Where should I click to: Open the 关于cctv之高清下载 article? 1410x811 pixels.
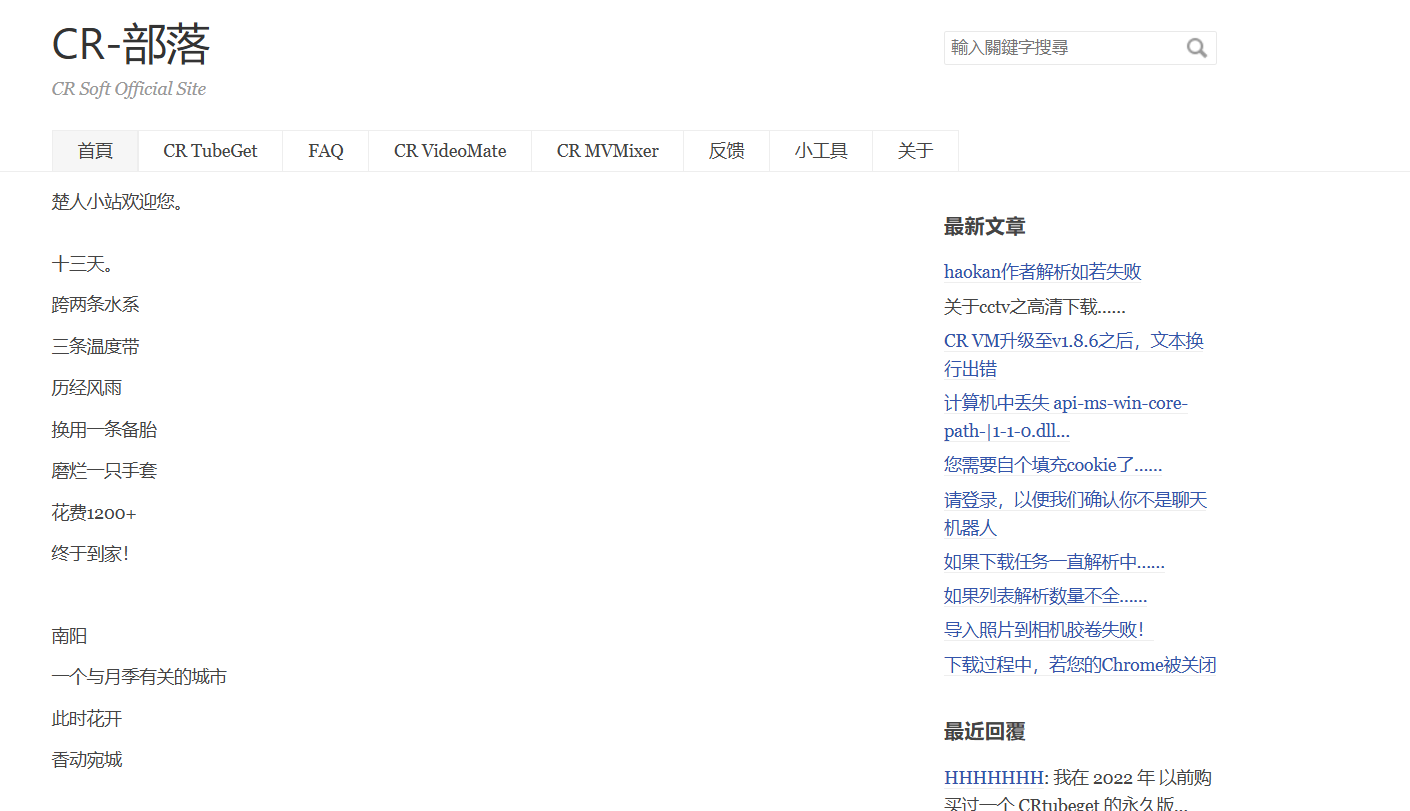pos(1034,307)
